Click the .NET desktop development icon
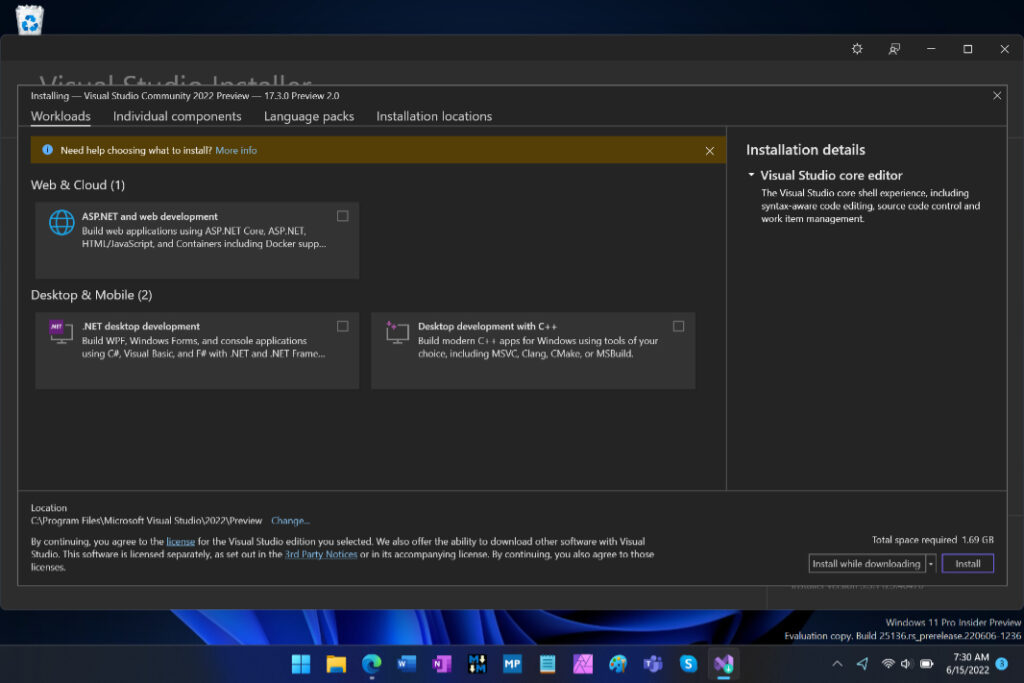 click(x=61, y=332)
